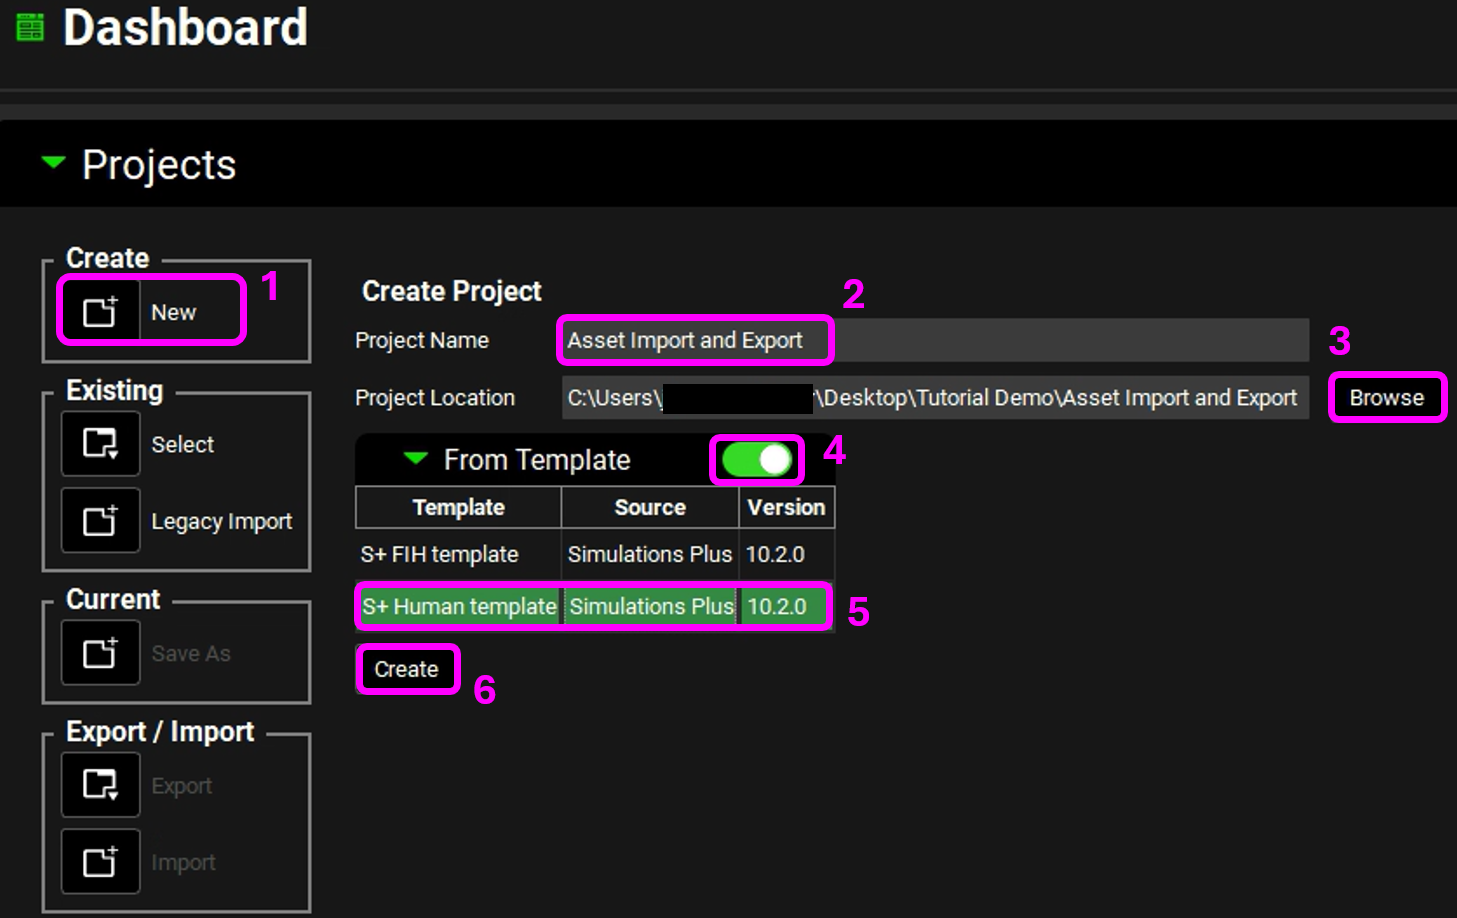1457x918 pixels.
Task: Click the Select existing project icon
Action: [x=100, y=444]
